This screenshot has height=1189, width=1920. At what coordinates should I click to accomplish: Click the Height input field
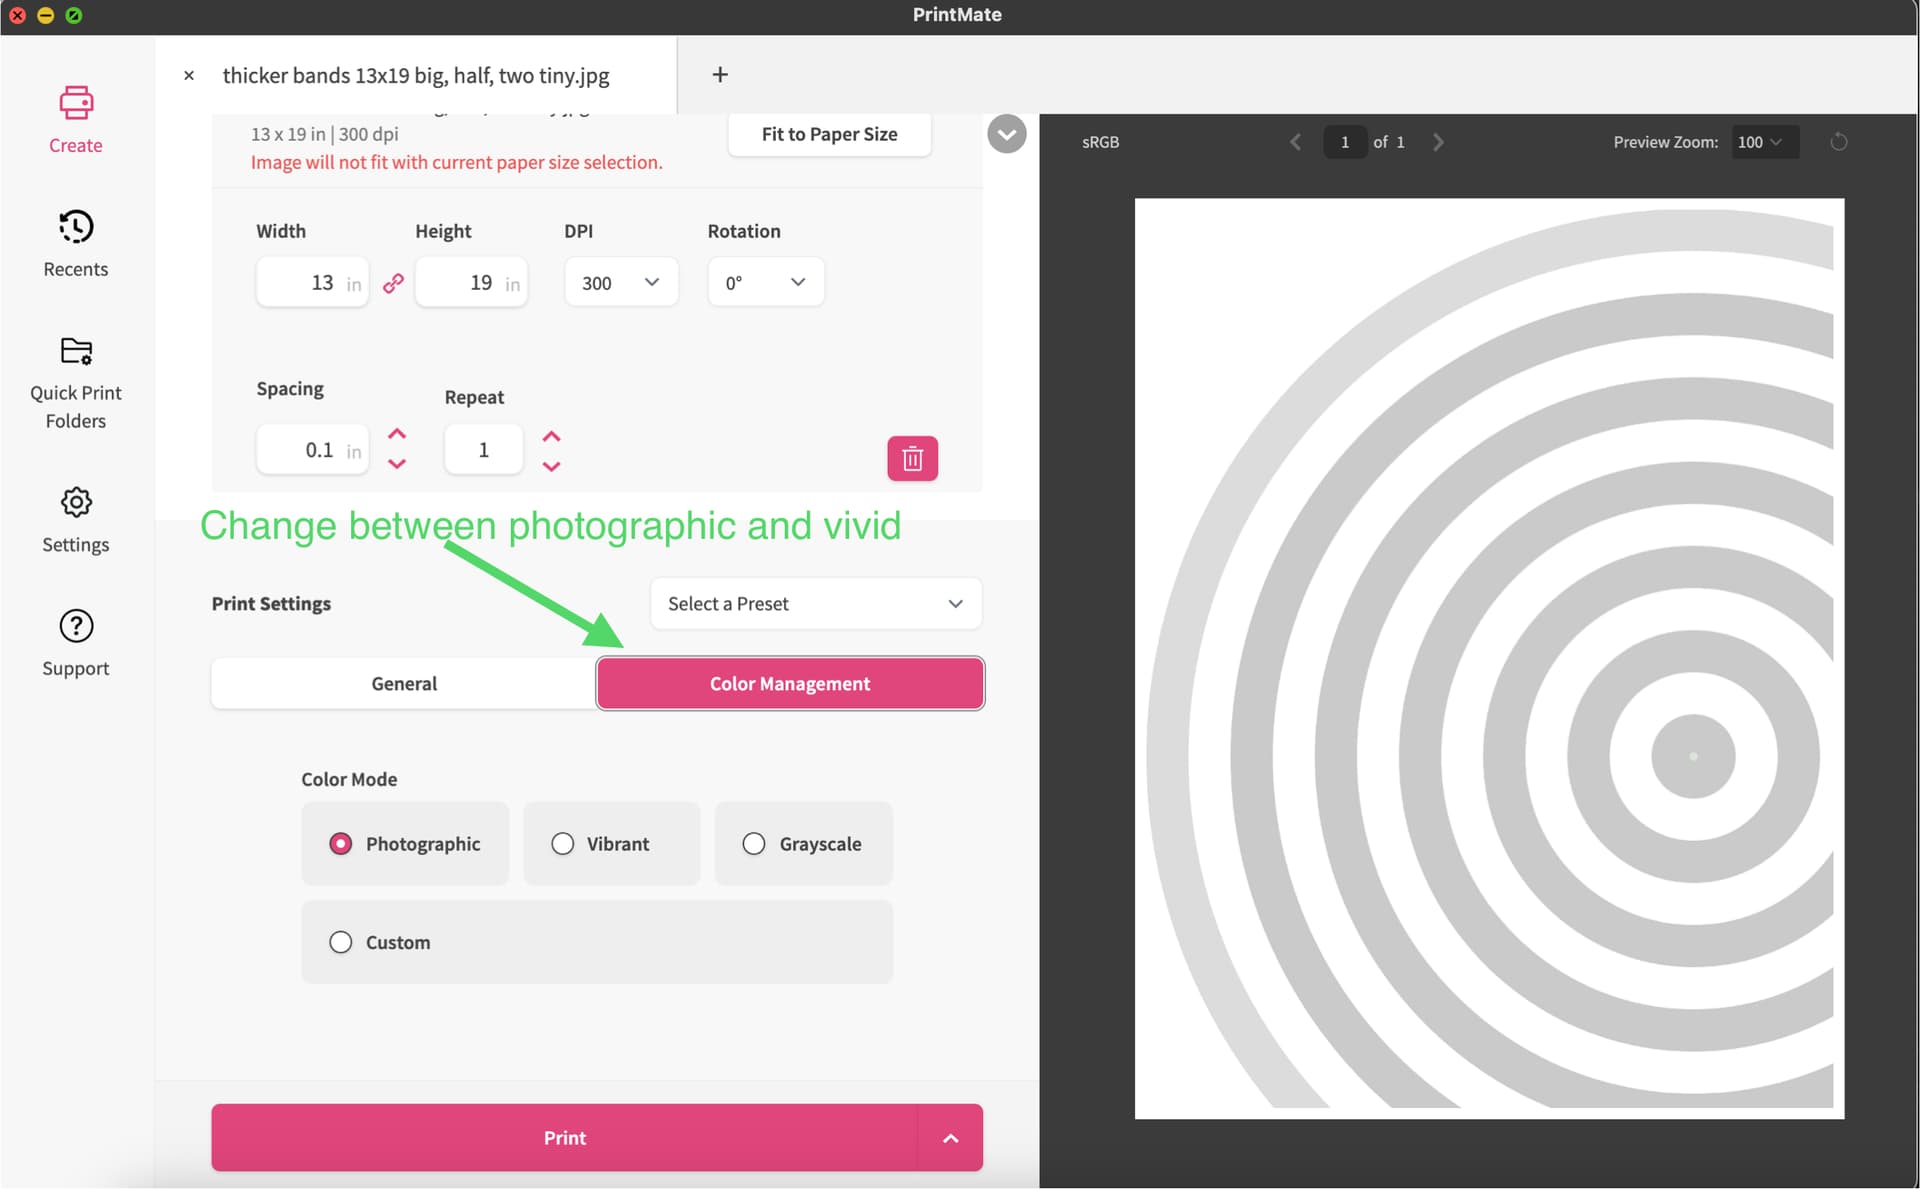pyautogui.click(x=471, y=283)
